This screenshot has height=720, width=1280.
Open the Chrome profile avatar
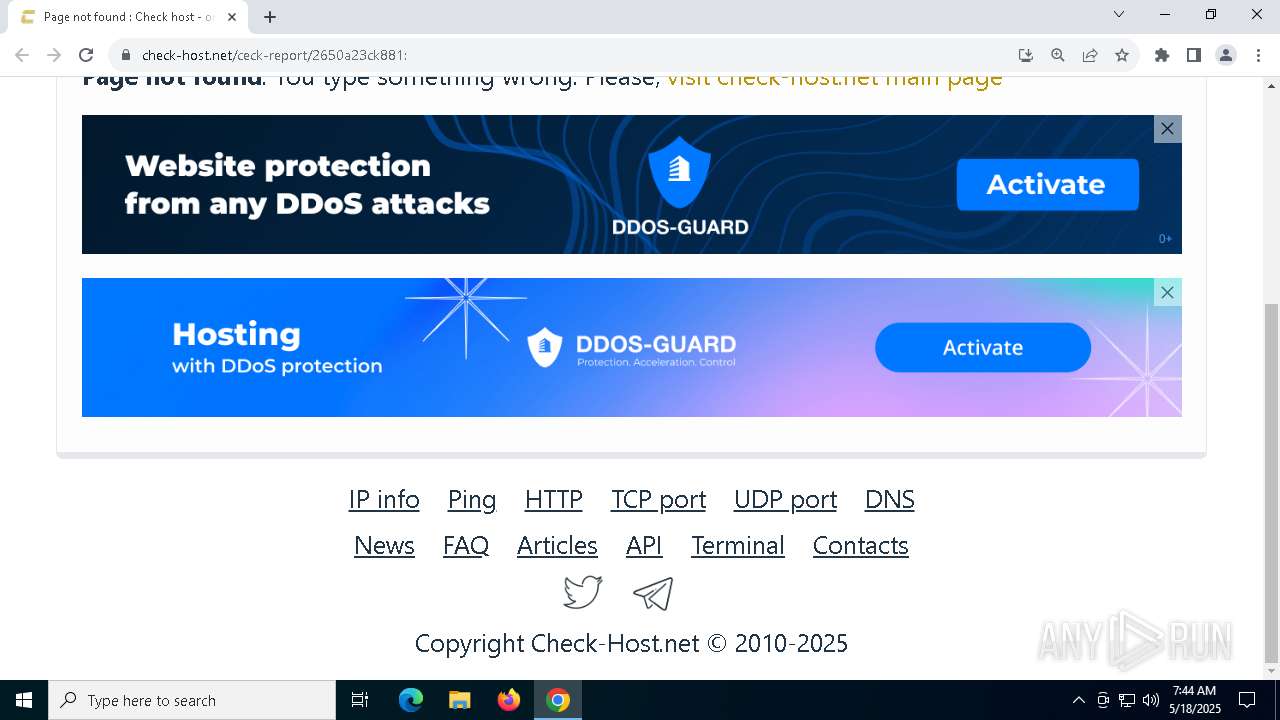point(1226,55)
